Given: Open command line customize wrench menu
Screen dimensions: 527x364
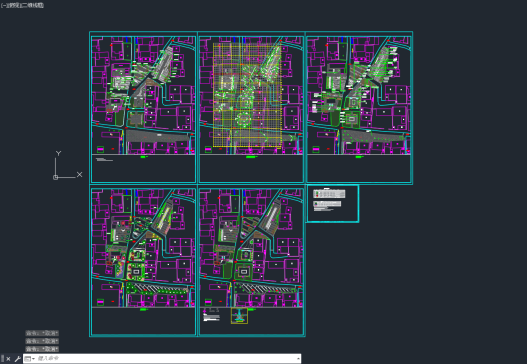Looking at the screenshot, I should pos(17,359).
